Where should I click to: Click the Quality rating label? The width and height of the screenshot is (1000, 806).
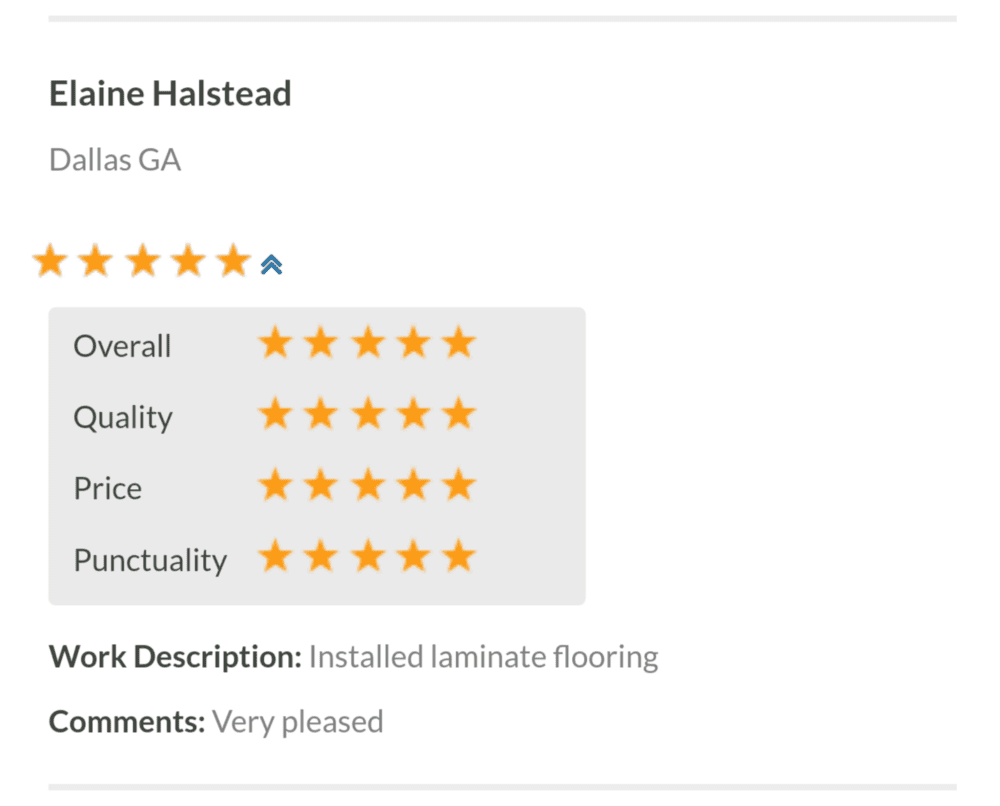[x=123, y=417]
